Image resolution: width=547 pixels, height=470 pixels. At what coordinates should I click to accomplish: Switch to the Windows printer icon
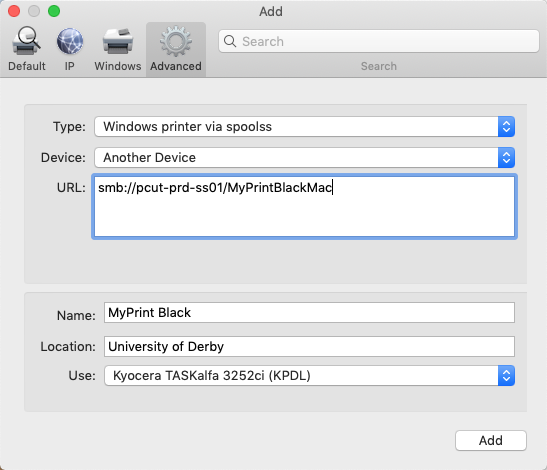118,41
